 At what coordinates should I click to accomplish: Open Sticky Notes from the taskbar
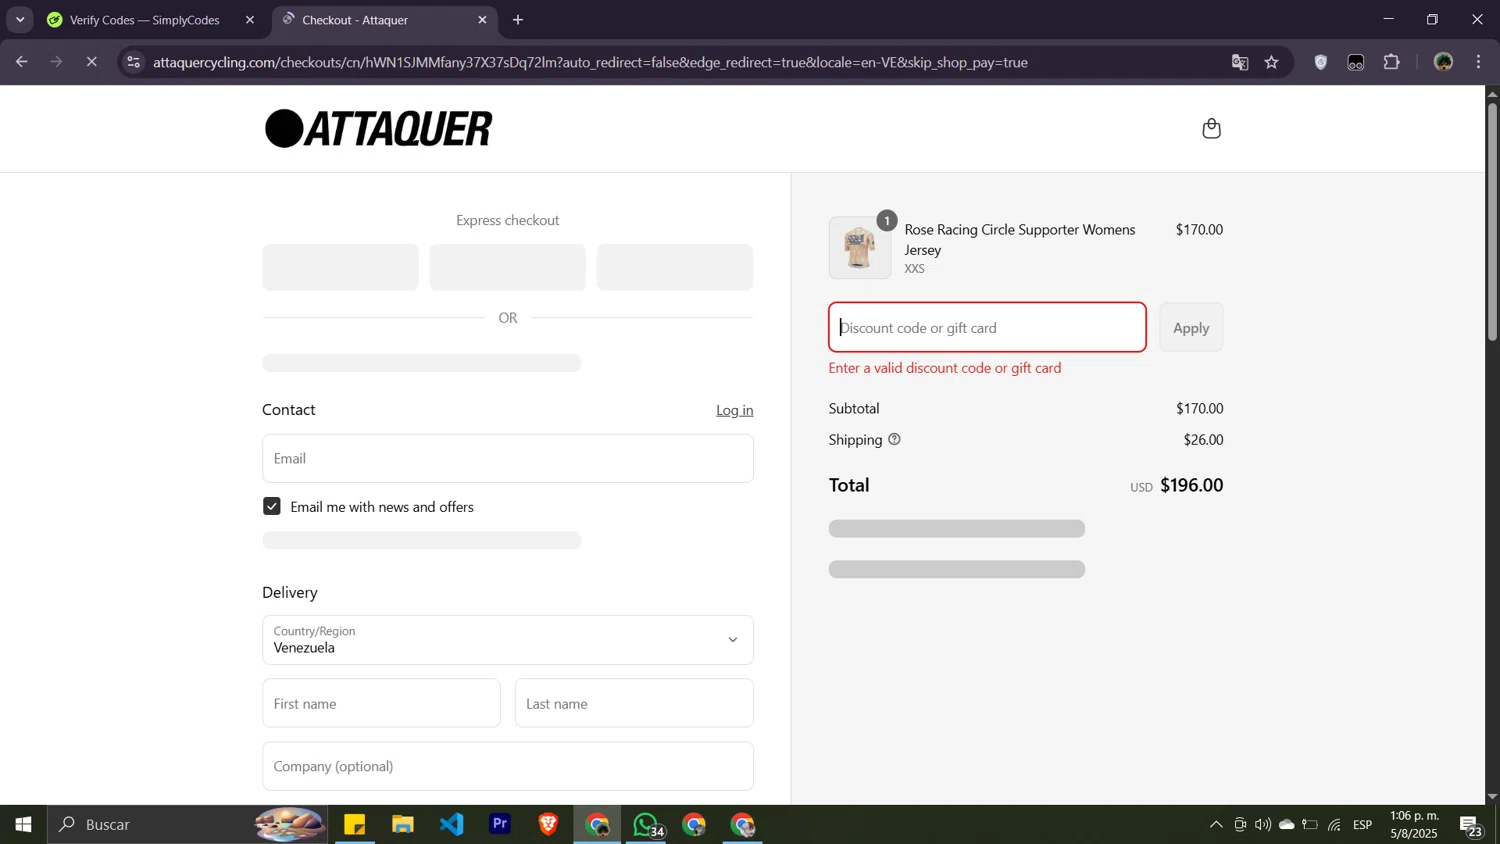pyautogui.click(x=355, y=825)
